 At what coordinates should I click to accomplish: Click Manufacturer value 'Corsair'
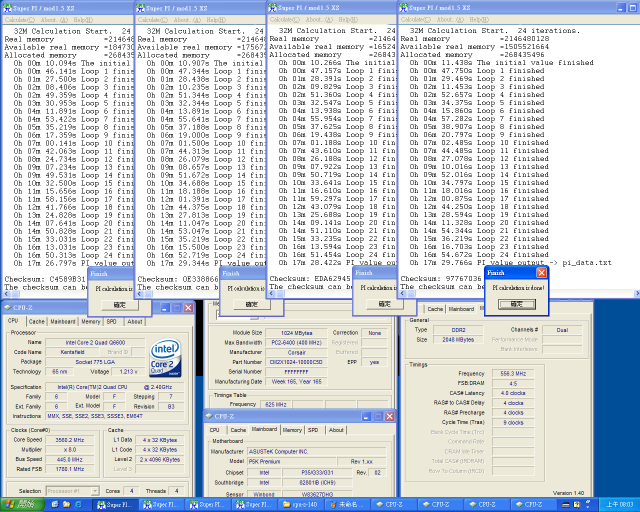pyautogui.click(x=296, y=352)
